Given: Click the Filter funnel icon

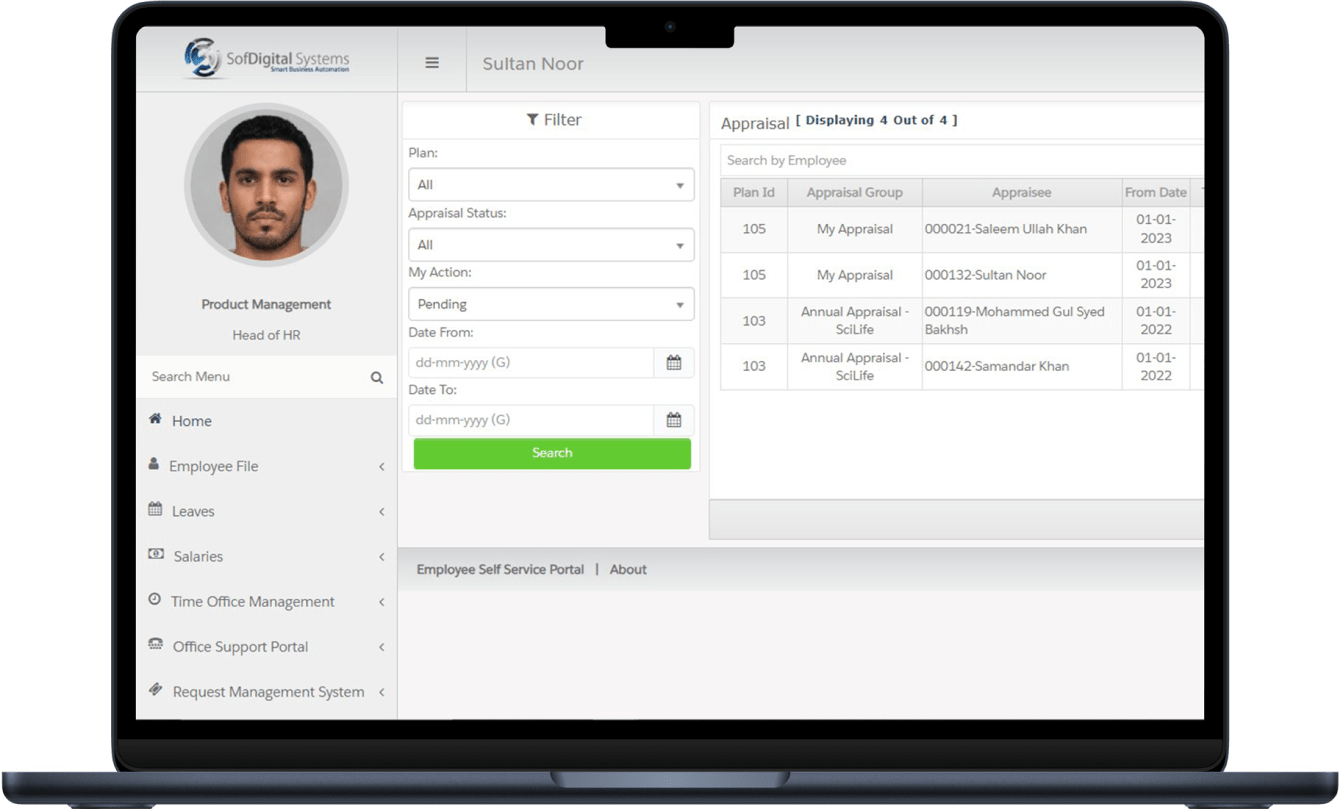Looking at the screenshot, I should [531, 119].
